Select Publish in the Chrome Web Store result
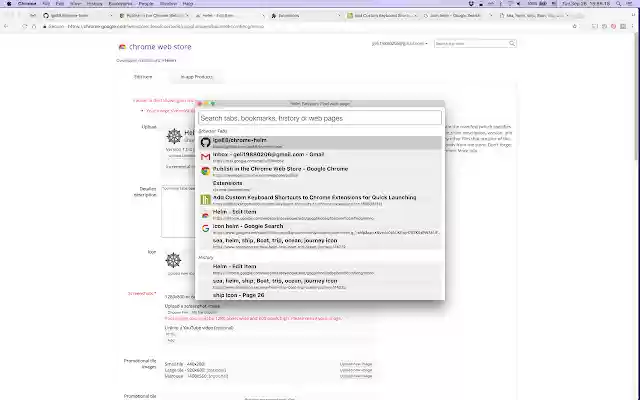The width and height of the screenshot is (640, 400). point(320,171)
